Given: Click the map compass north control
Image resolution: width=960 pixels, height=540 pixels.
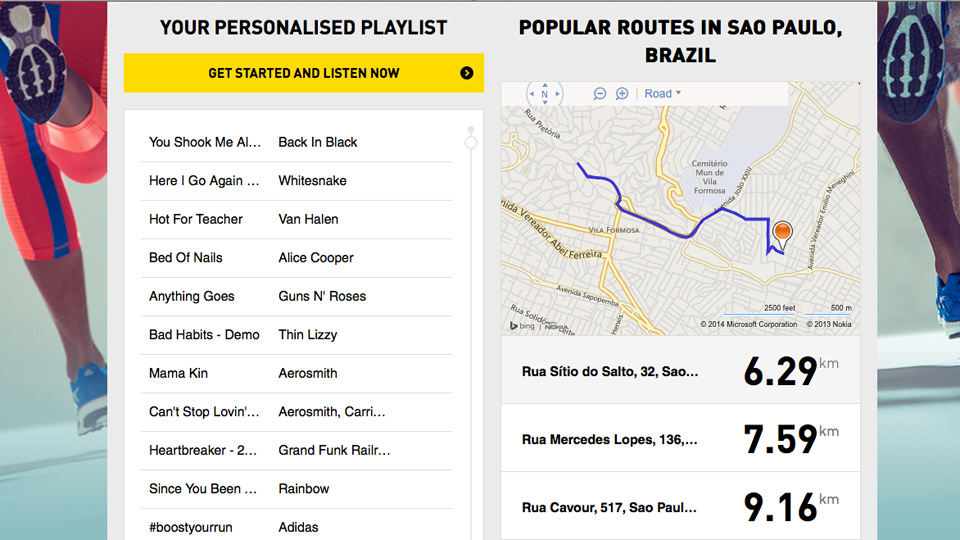Looking at the screenshot, I should [x=545, y=94].
